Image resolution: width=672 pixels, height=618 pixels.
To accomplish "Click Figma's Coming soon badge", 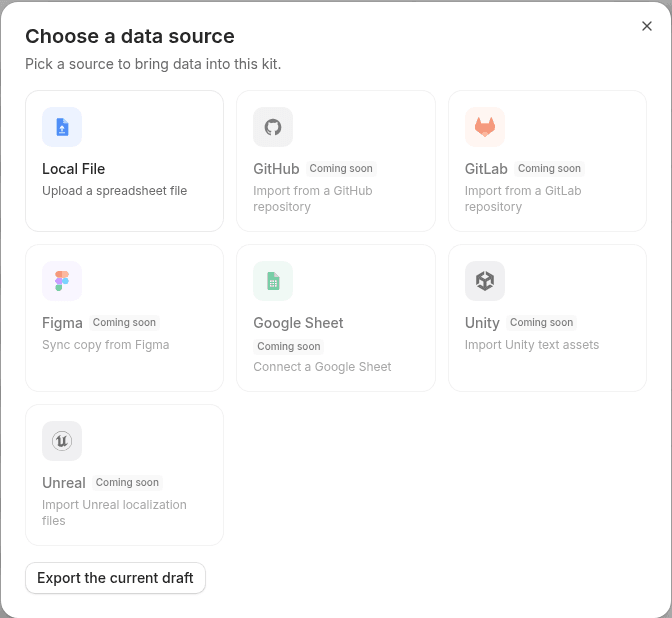I will pyautogui.click(x=124, y=322).
